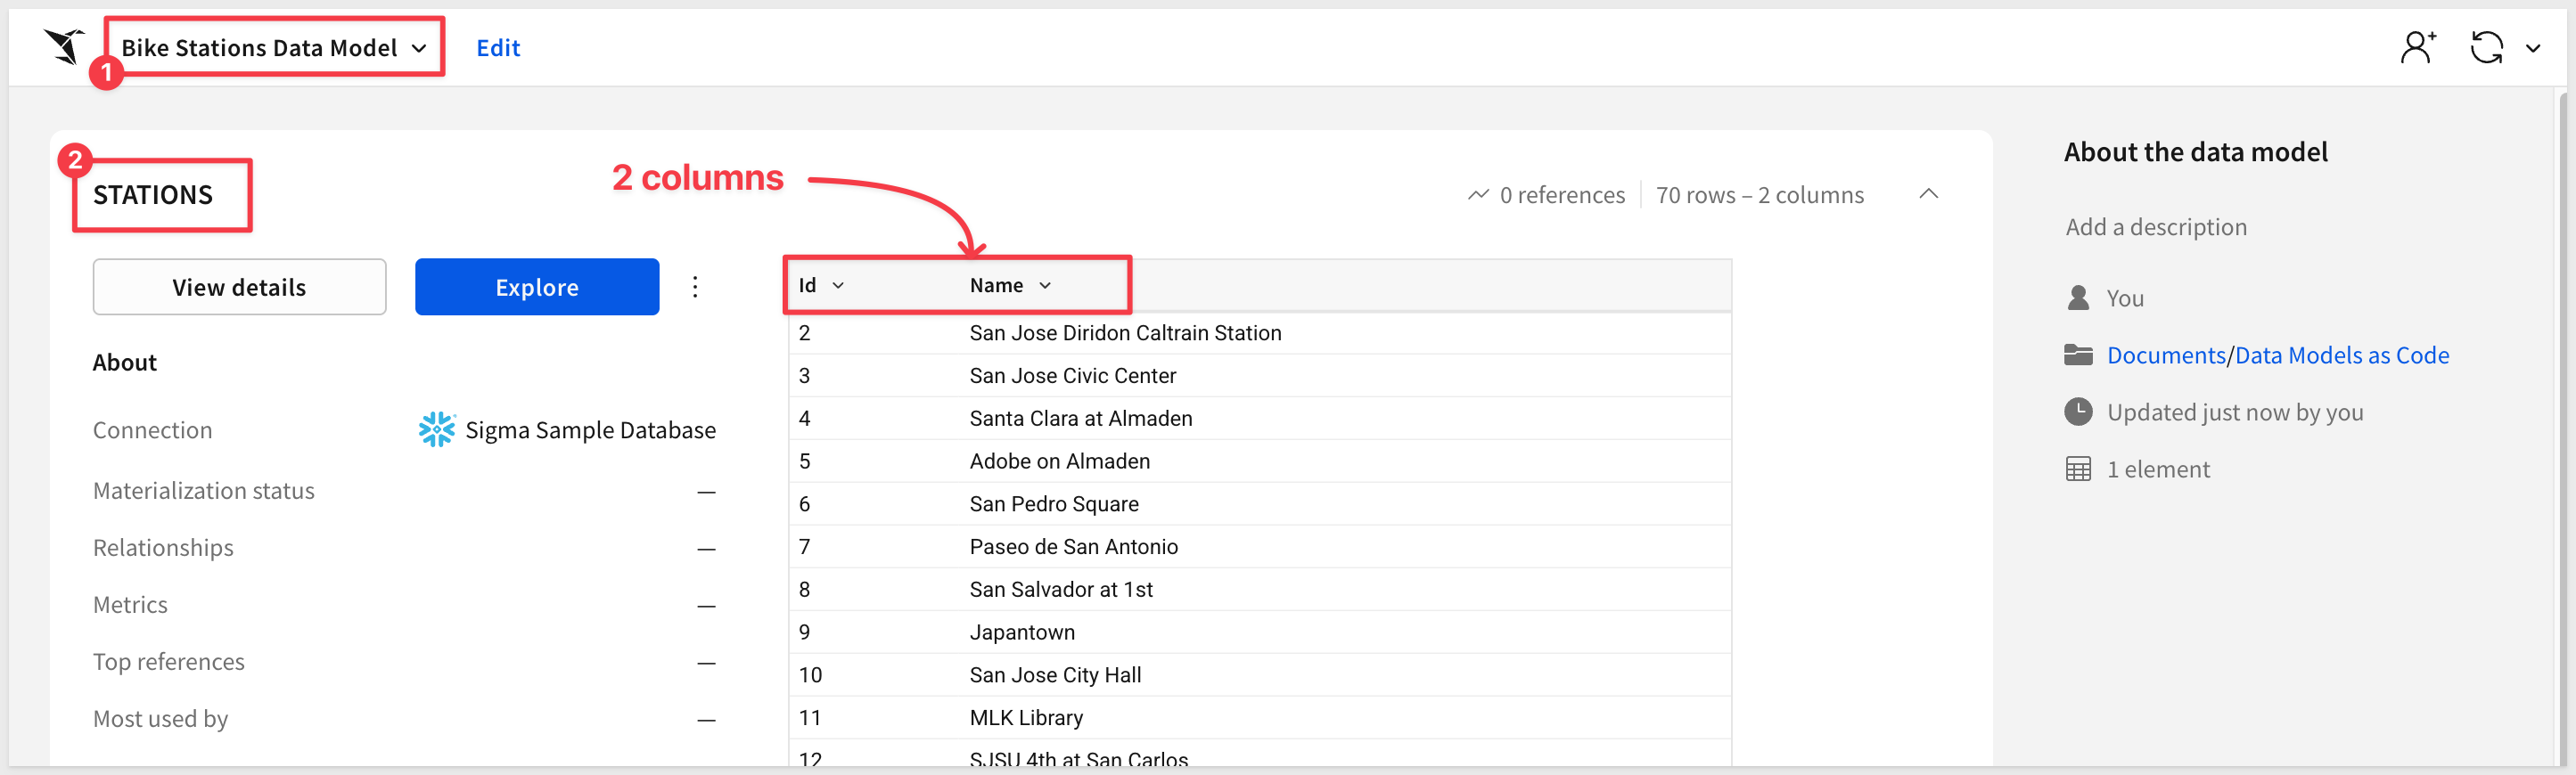Open the three-dot more options menu
Viewport: 2576px width, 775px height.
pyautogui.click(x=695, y=287)
